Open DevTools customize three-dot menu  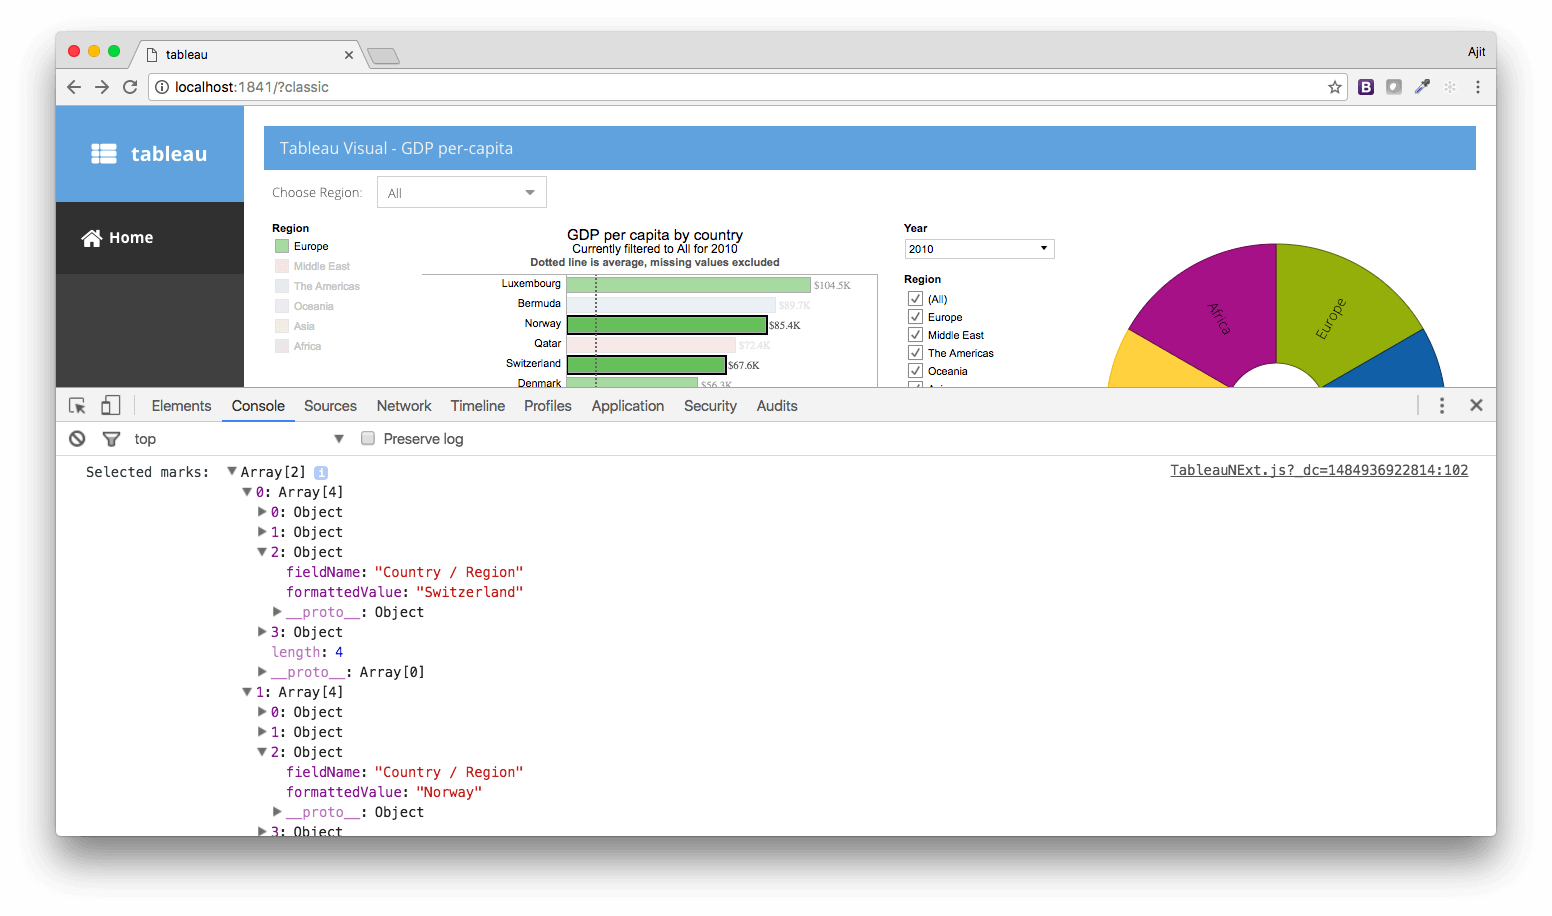[x=1442, y=405]
